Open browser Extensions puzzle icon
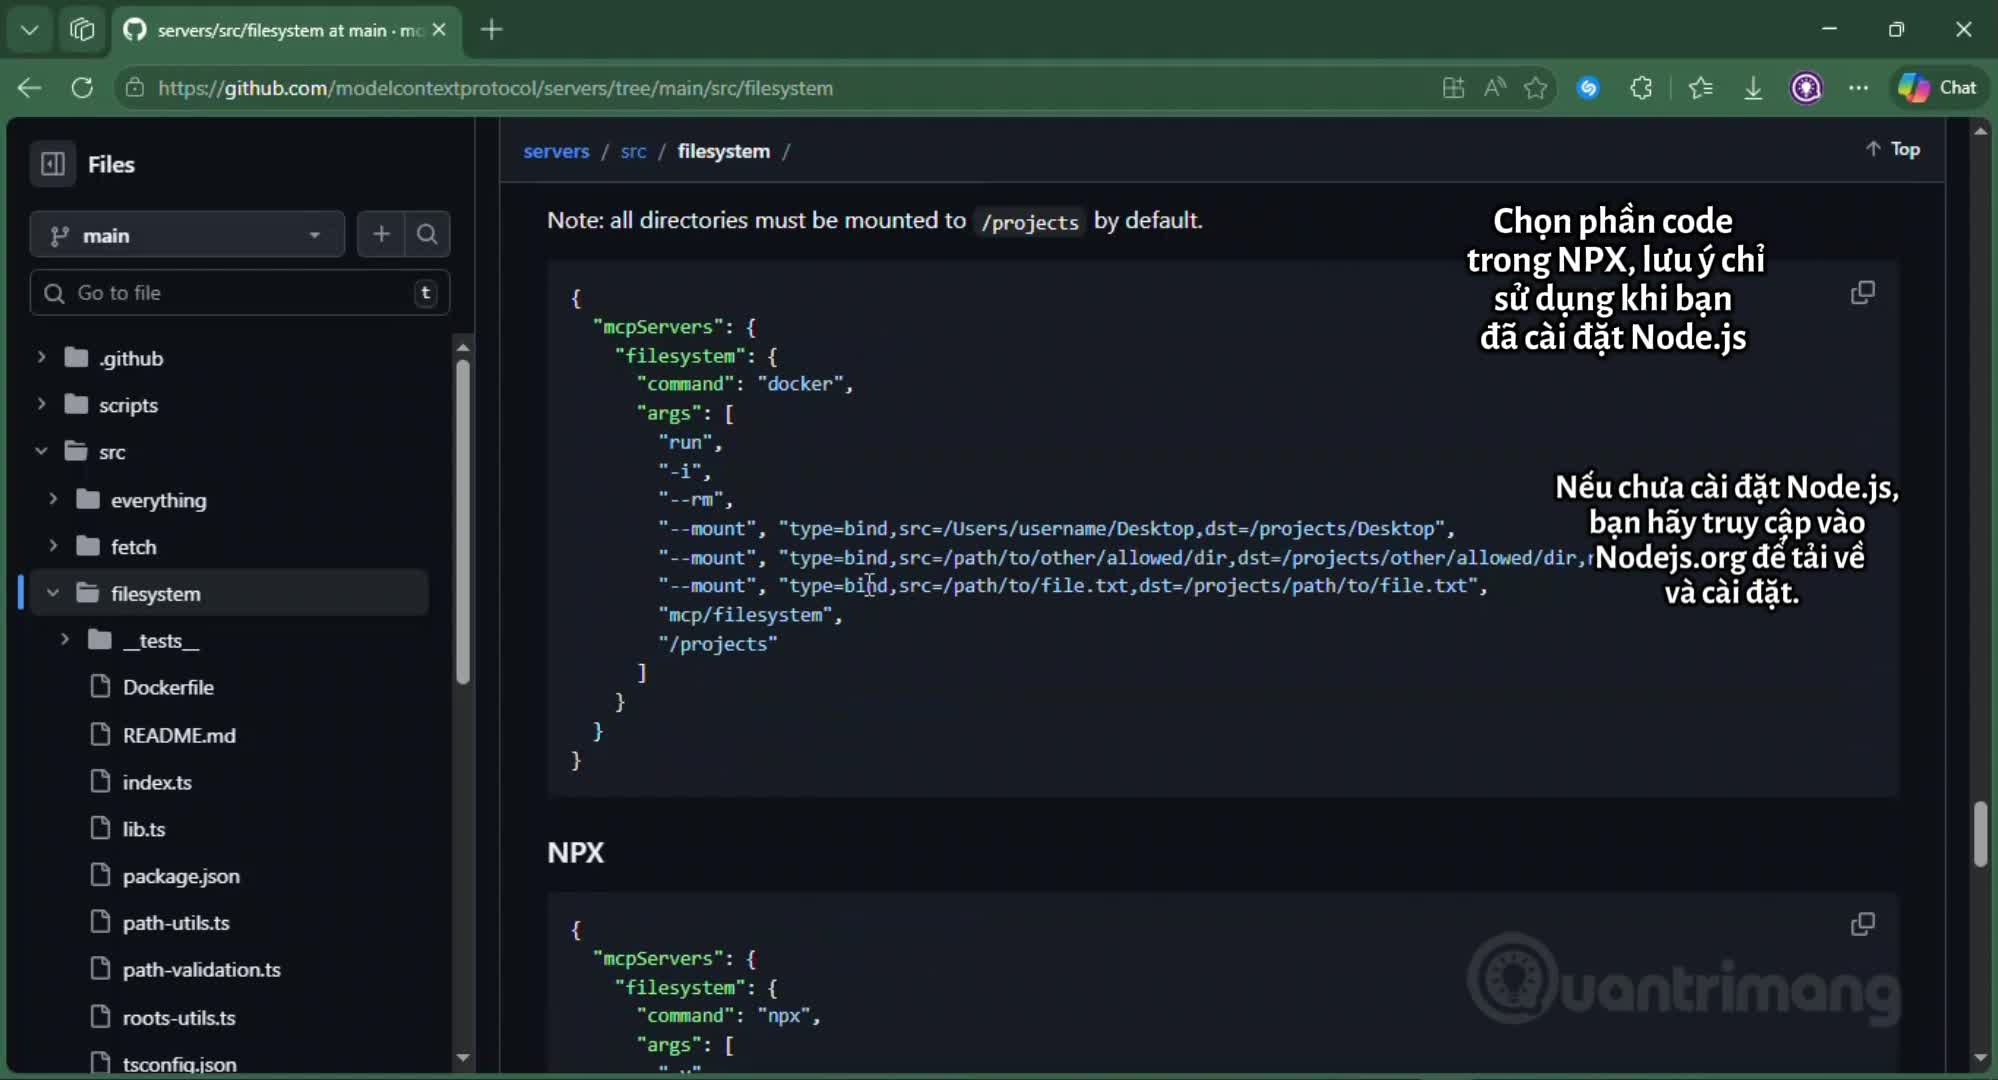 pos(1641,88)
